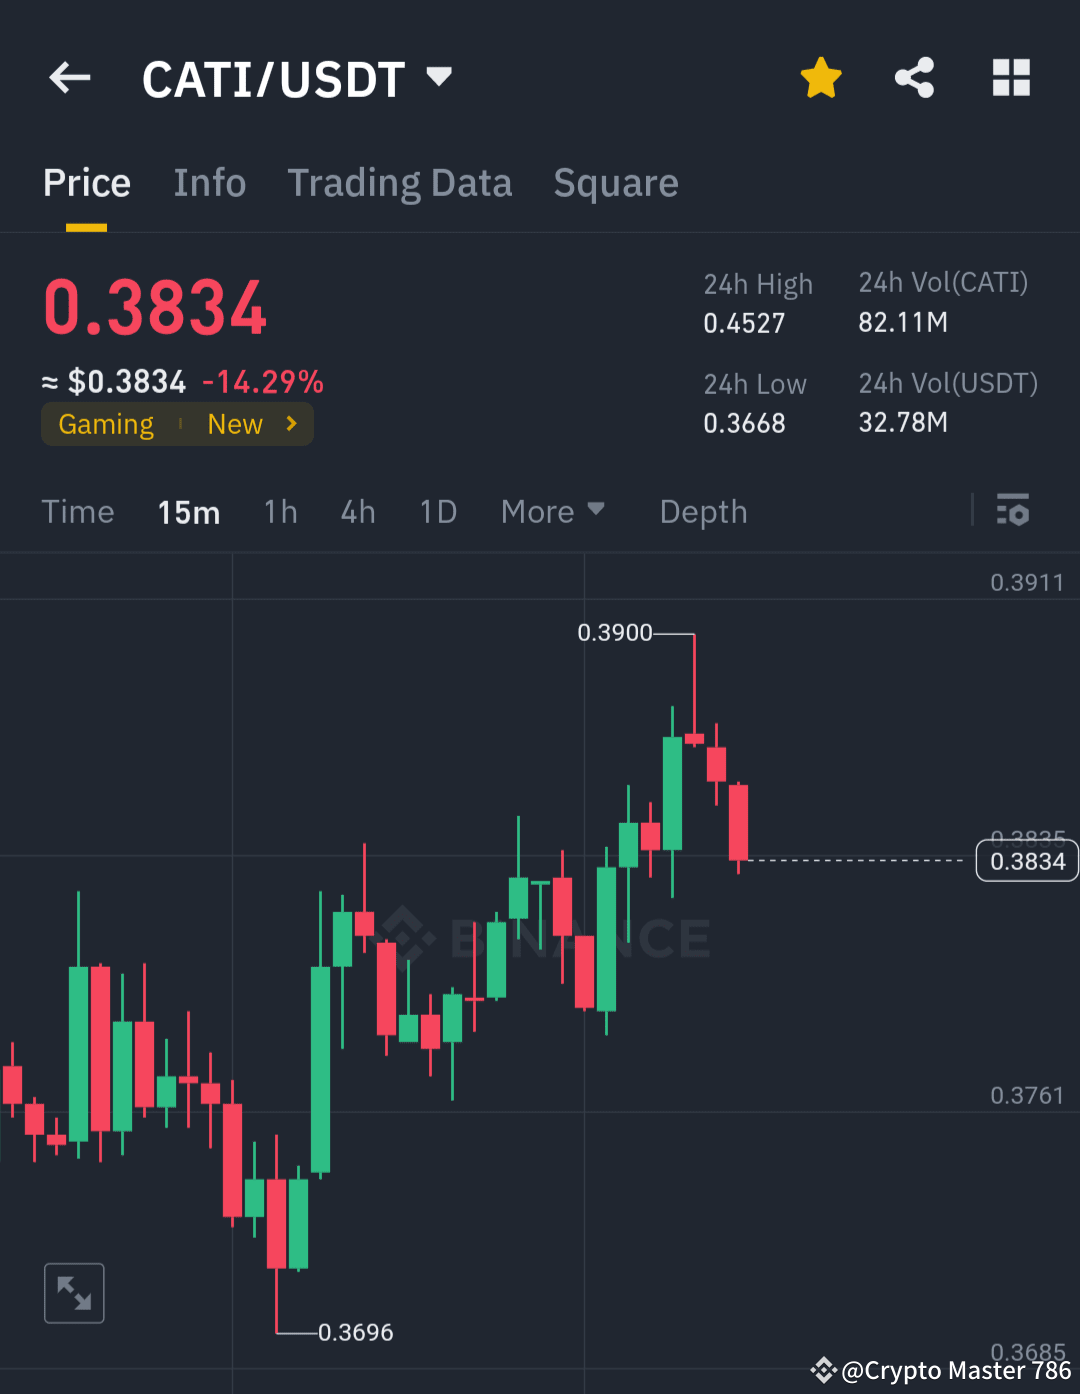Screen dimensions: 1080x1394
Task: Open the trading pair selector next to CATI/USDT
Action: [x=438, y=77]
